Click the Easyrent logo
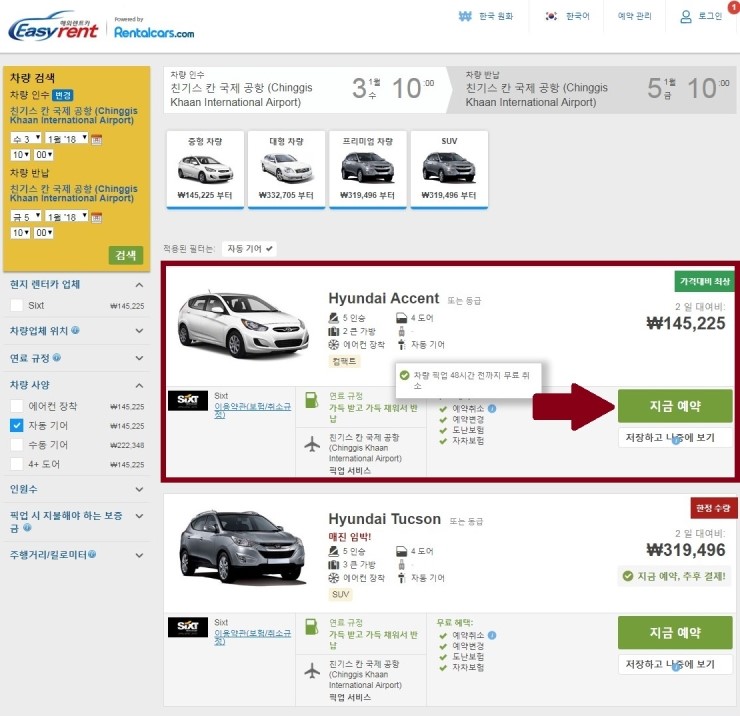Screen dimensions: 740x716 click(53, 28)
